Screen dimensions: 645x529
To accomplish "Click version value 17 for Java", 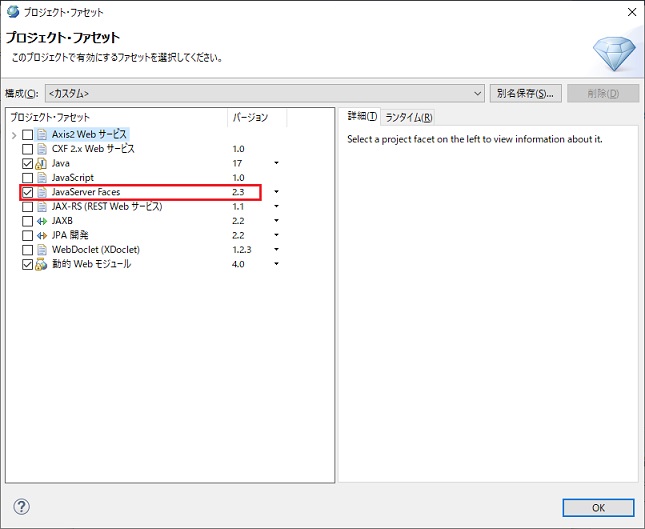I will (237, 163).
